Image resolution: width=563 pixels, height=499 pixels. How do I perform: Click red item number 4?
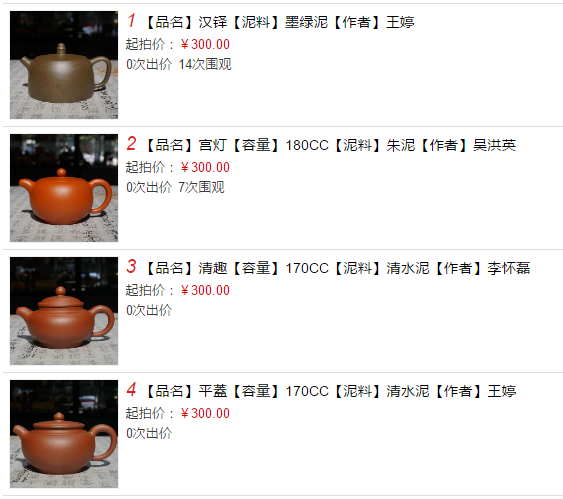[x=131, y=390]
